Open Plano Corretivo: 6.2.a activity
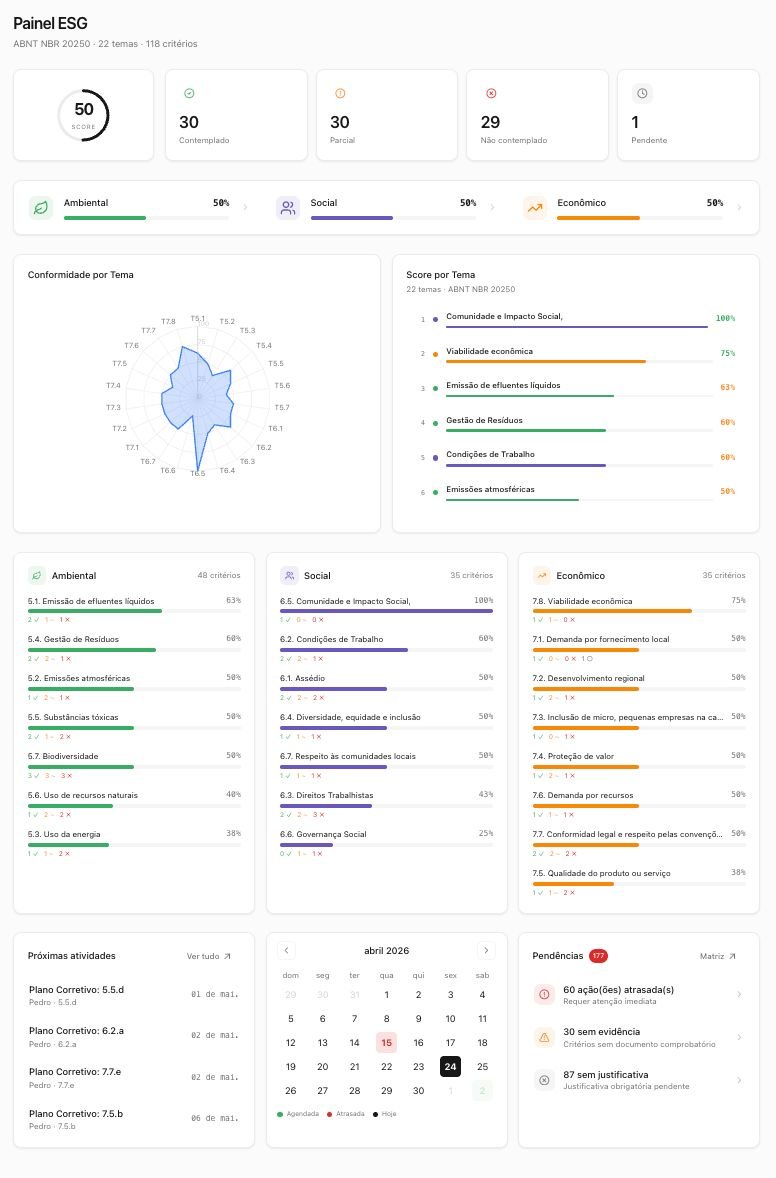Image resolution: width=776 pixels, height=1178 pixels. pos(134,1037)
